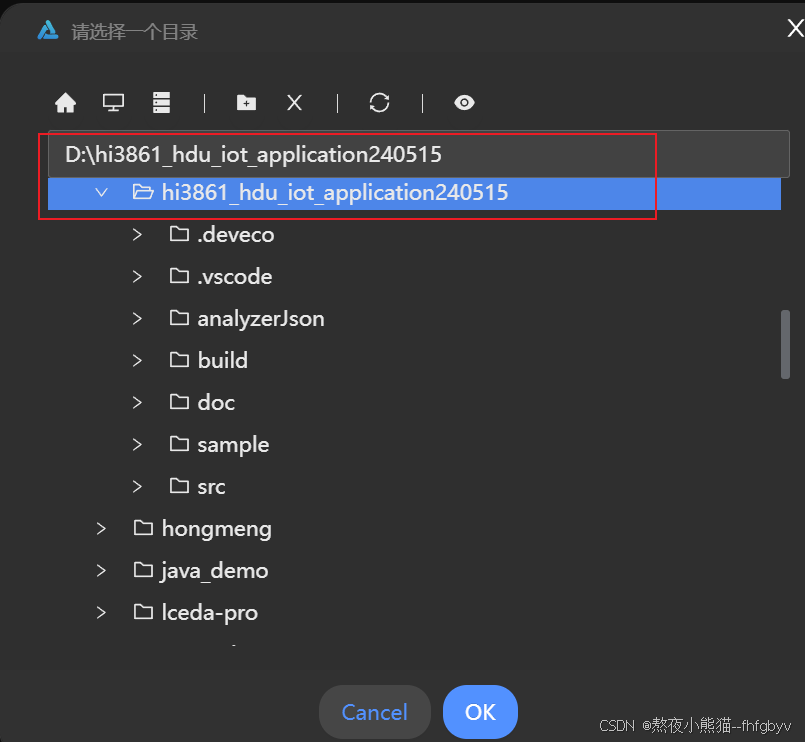Go to the home directory icon
805x742 pixels.
65,103
